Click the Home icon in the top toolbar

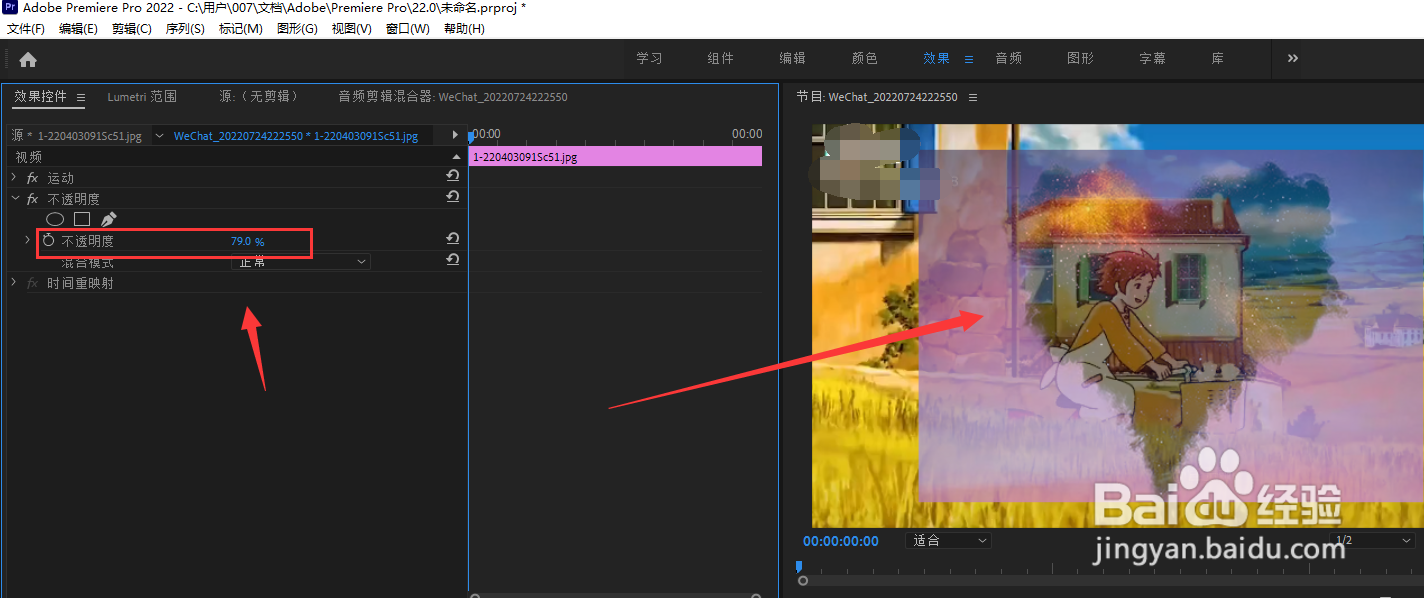coord(27,58)
